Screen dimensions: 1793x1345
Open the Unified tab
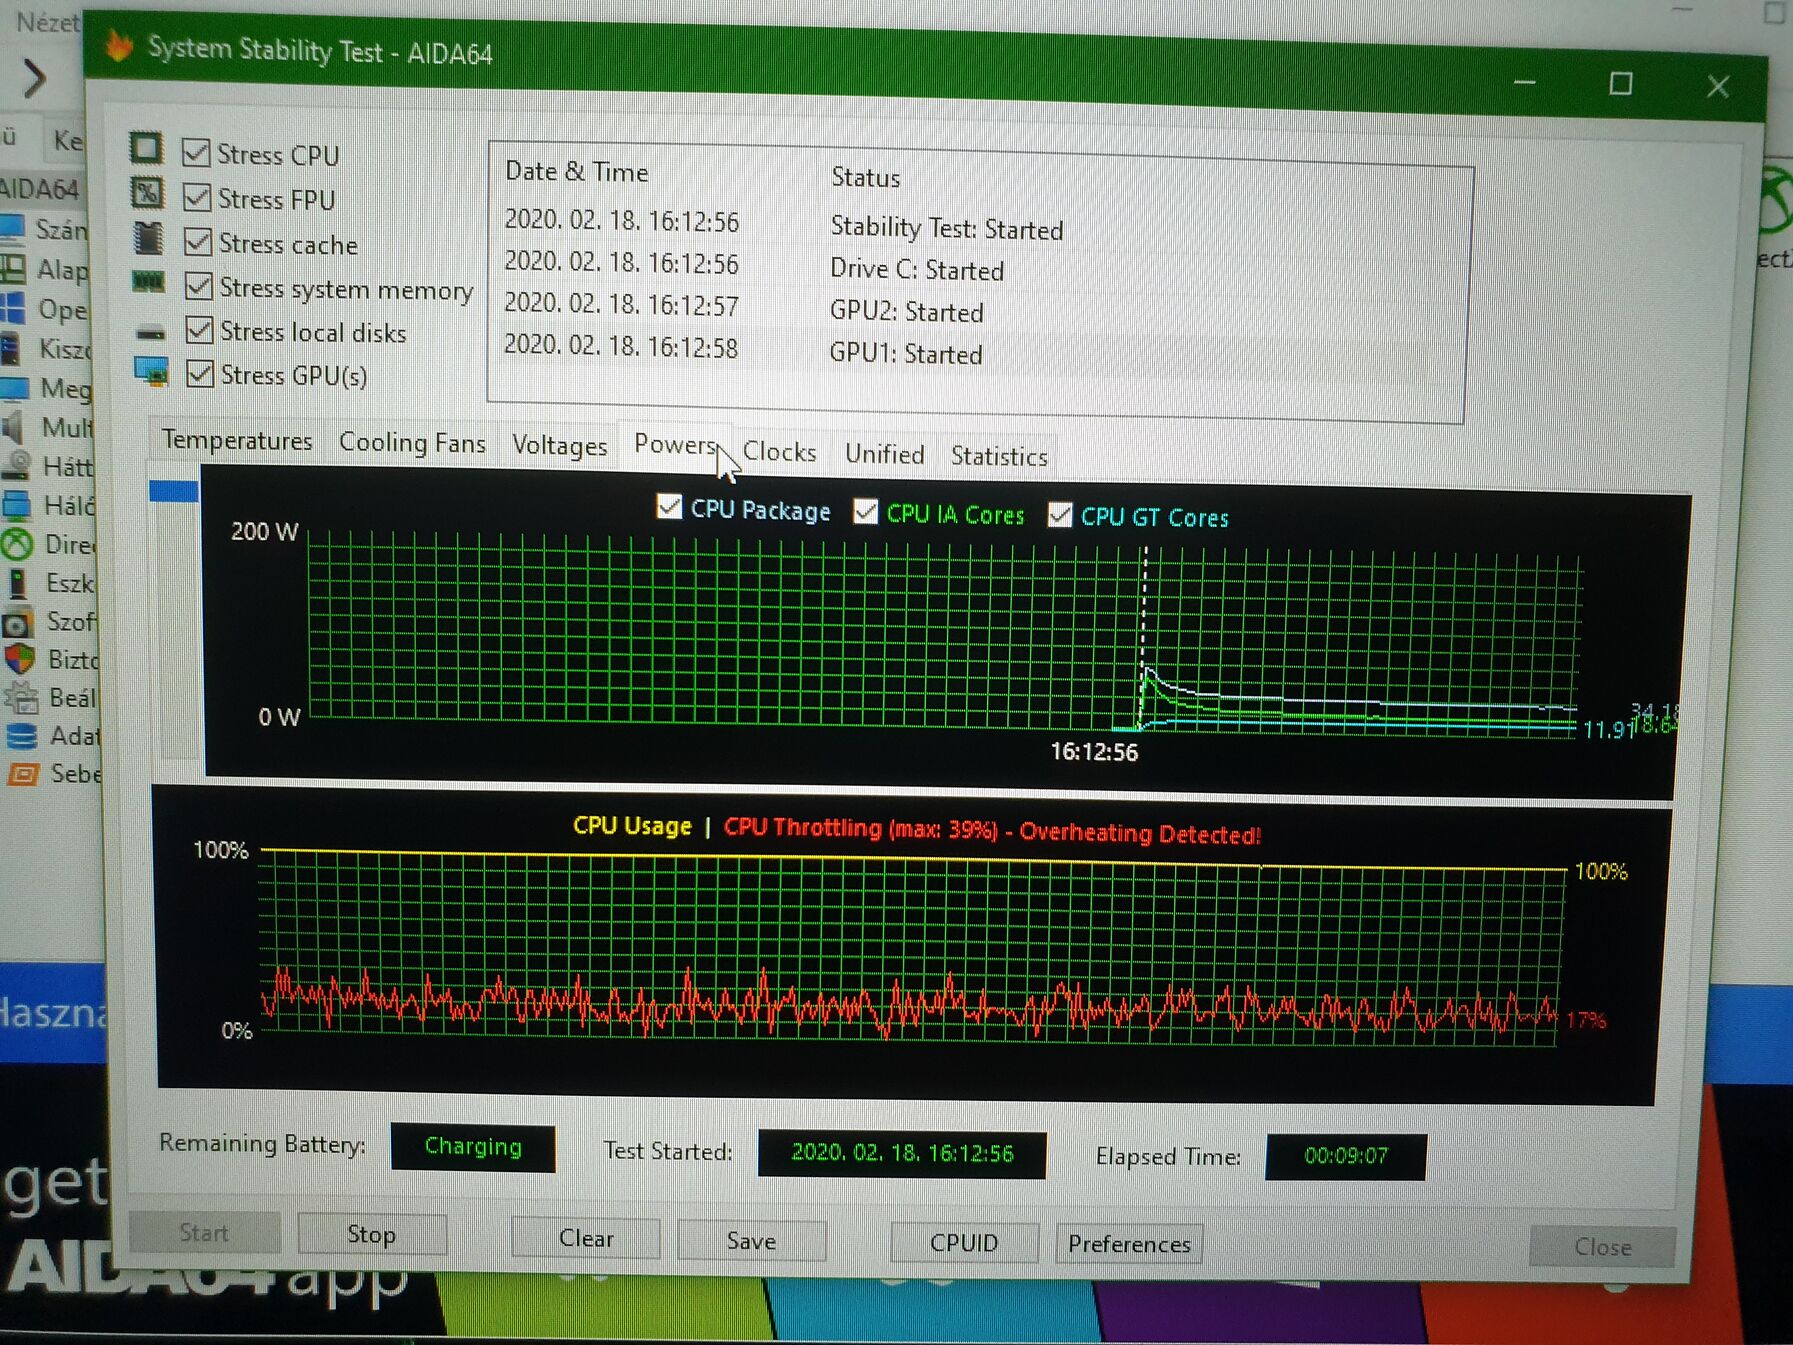[x=884, y=454]
